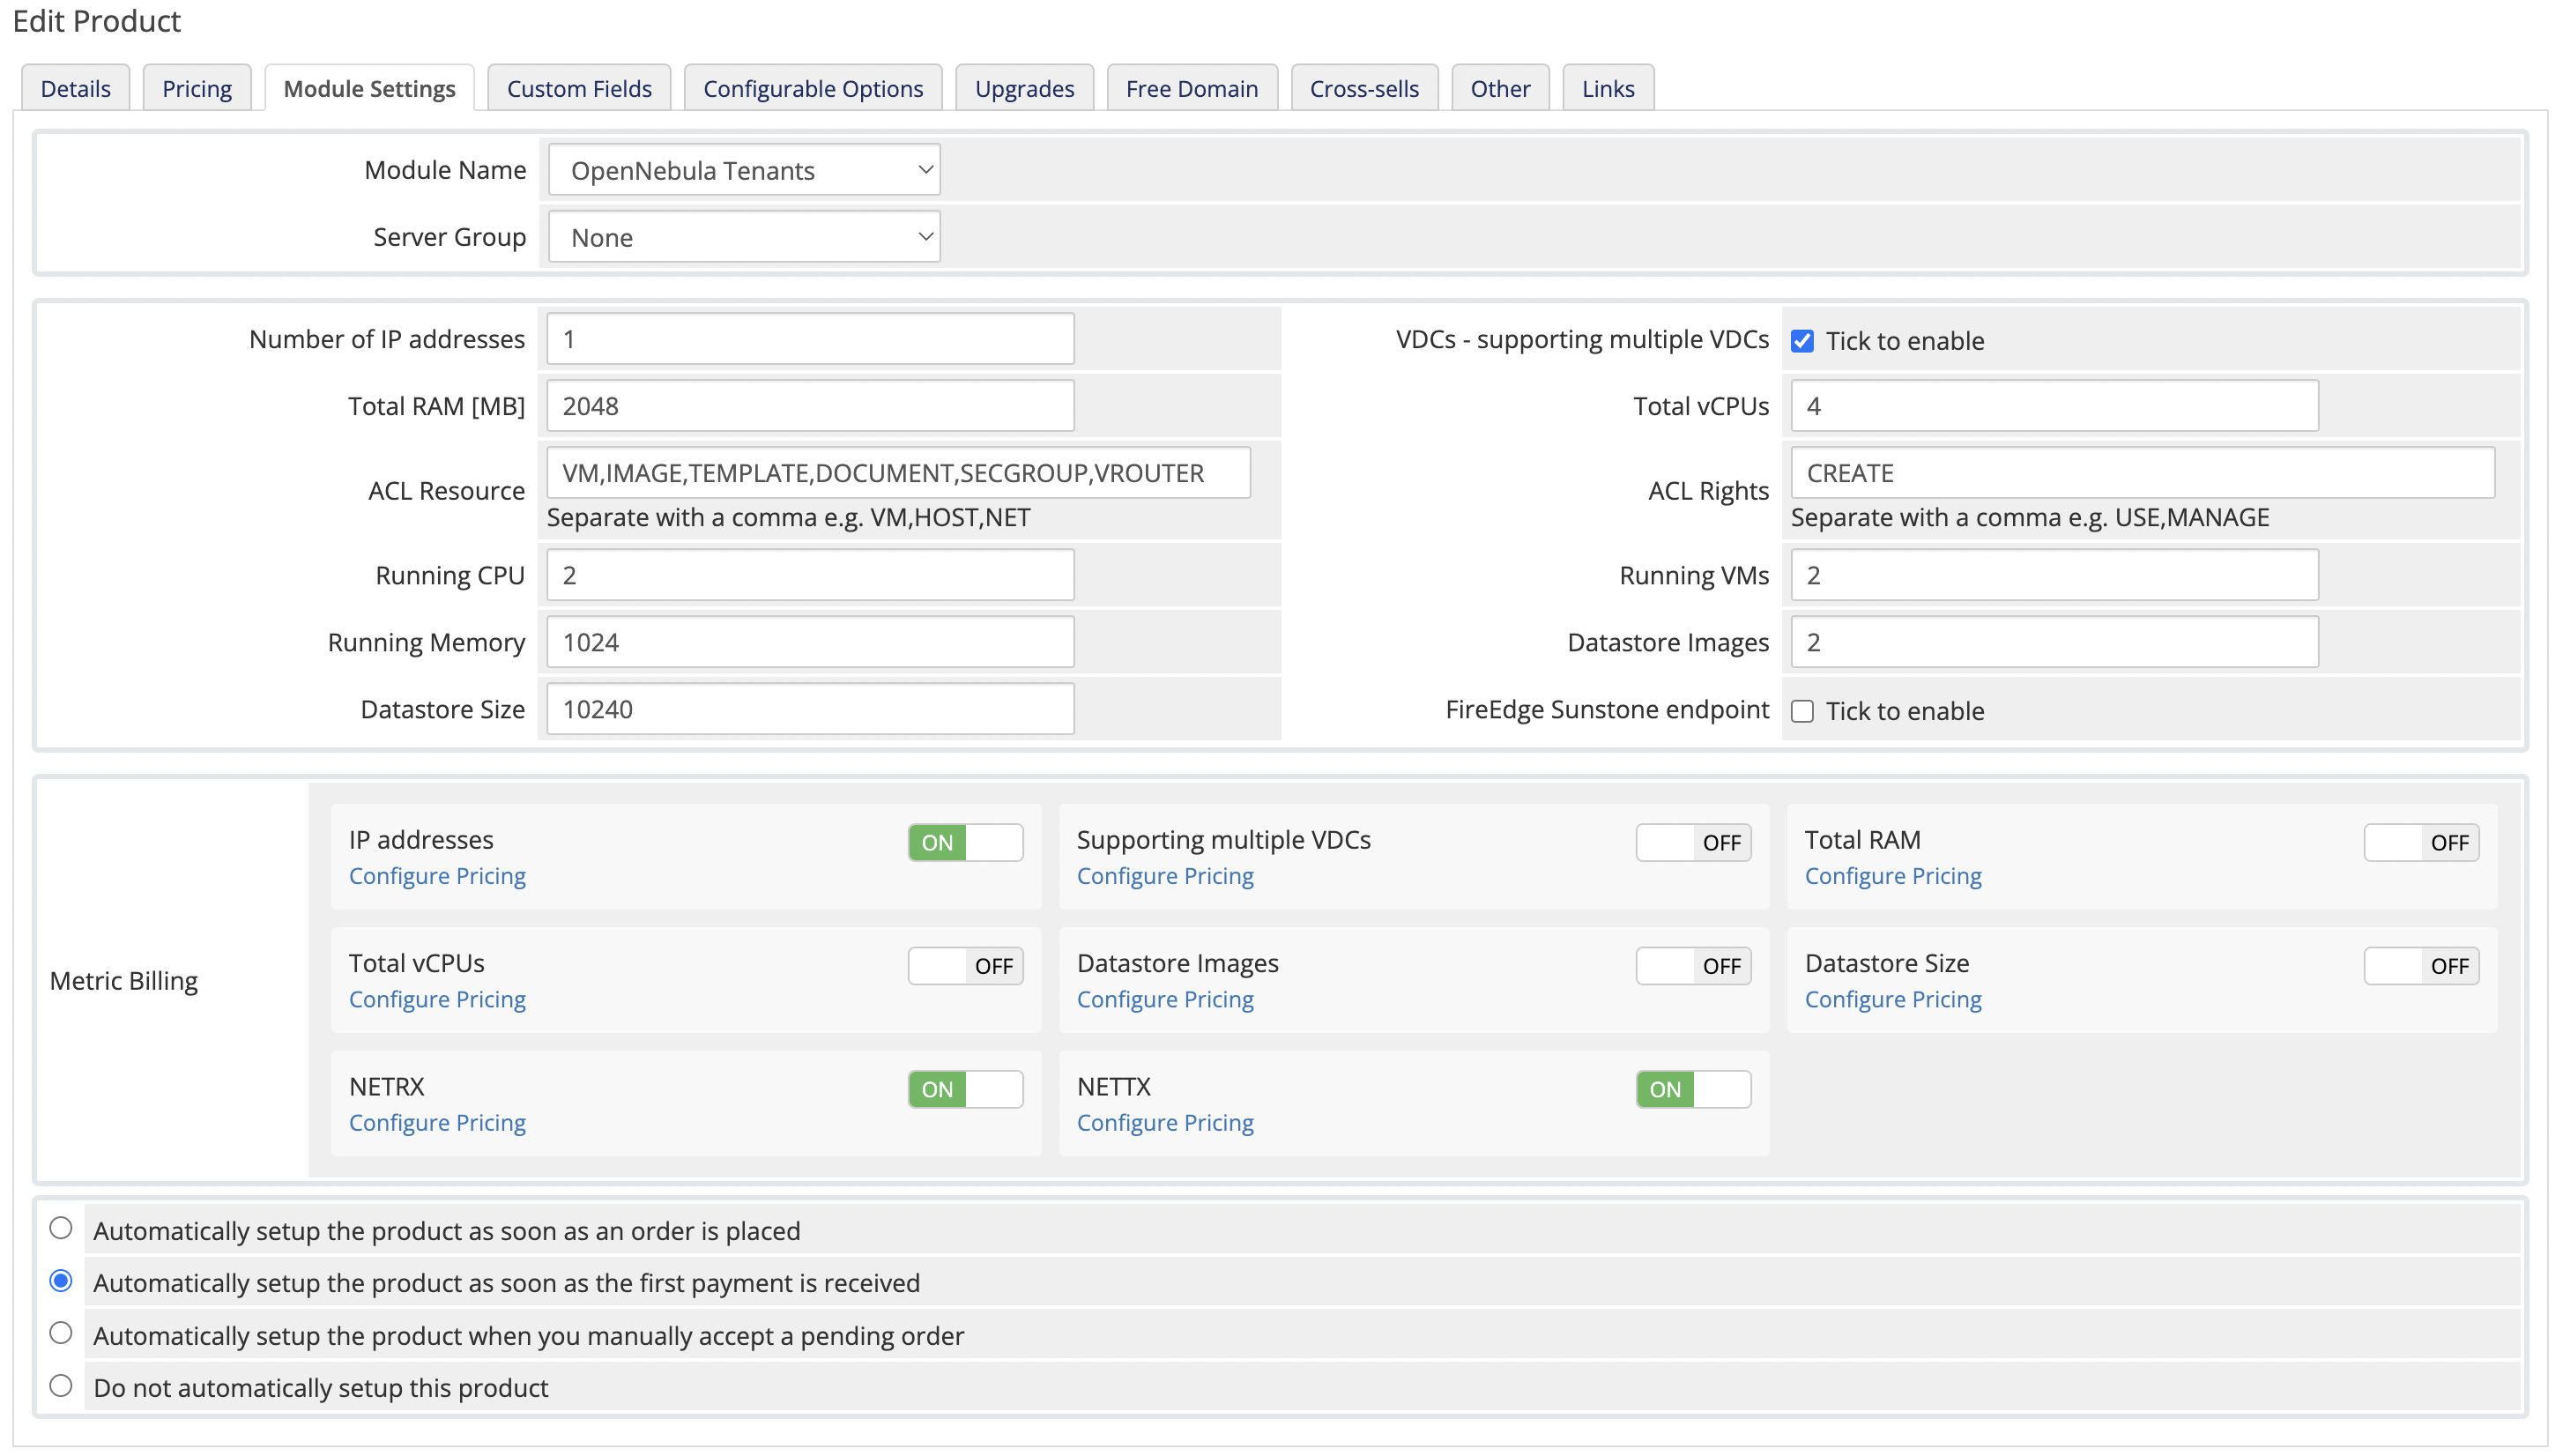Turn on Total vCPUs metric billing
Viewport: 2563px width, 1456px height.
click(x=965, y=965)
